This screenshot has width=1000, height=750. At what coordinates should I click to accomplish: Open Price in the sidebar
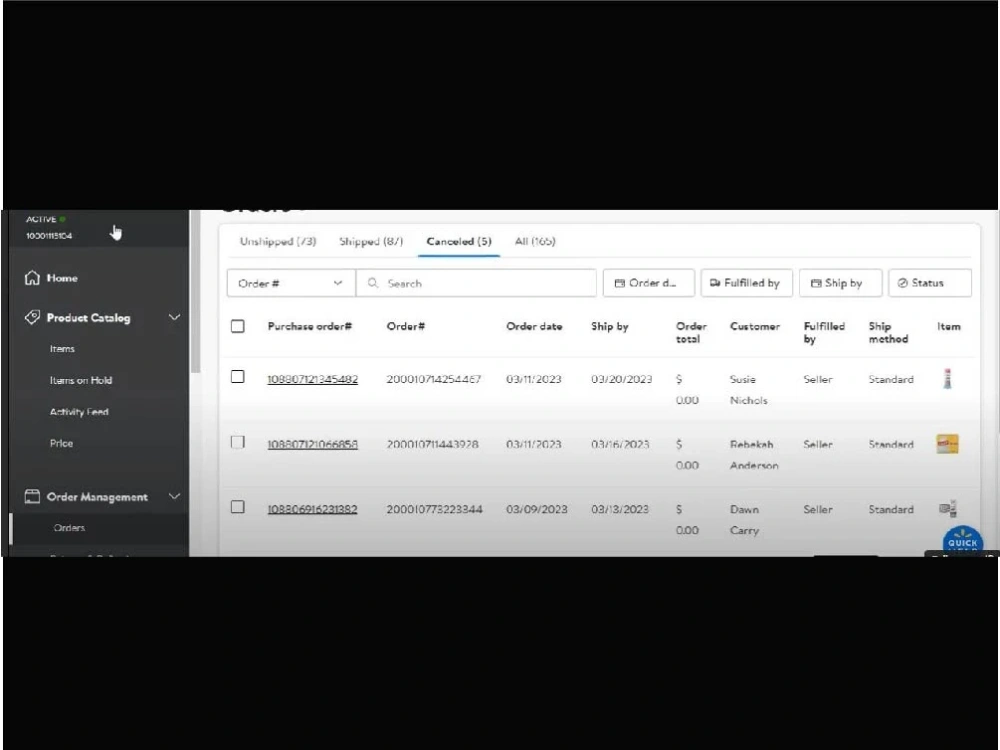61,443
